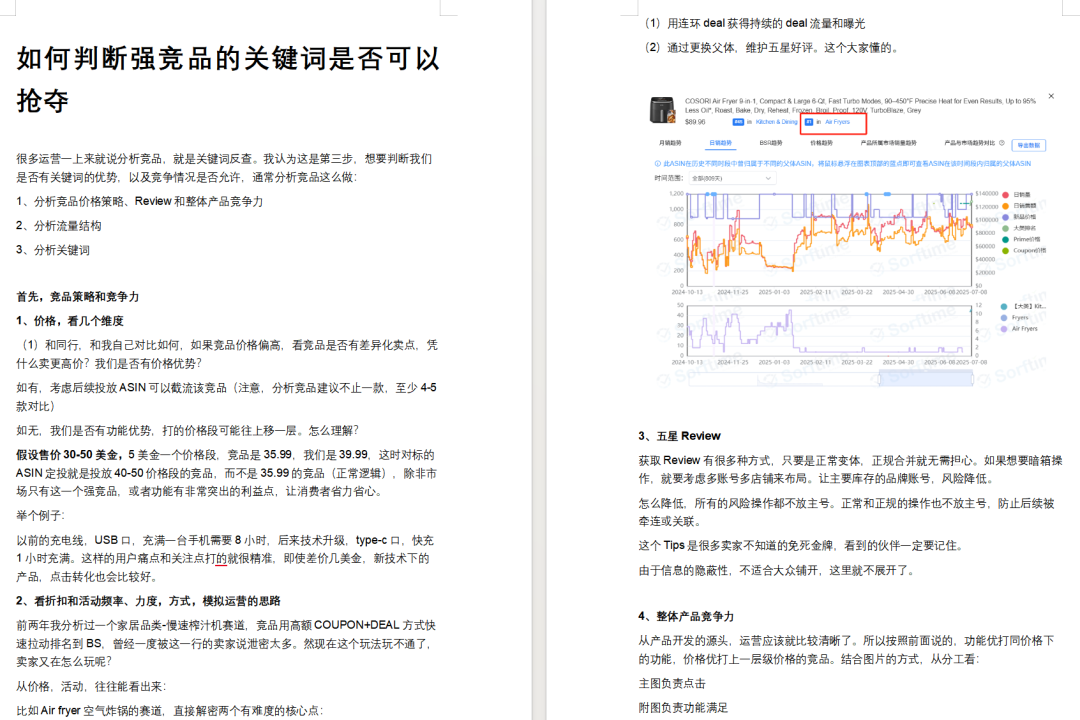
Task: Click the paragraph starting 这个 Tips 是很多卖家不知道的免死金牌
Action: coord(802,546)
